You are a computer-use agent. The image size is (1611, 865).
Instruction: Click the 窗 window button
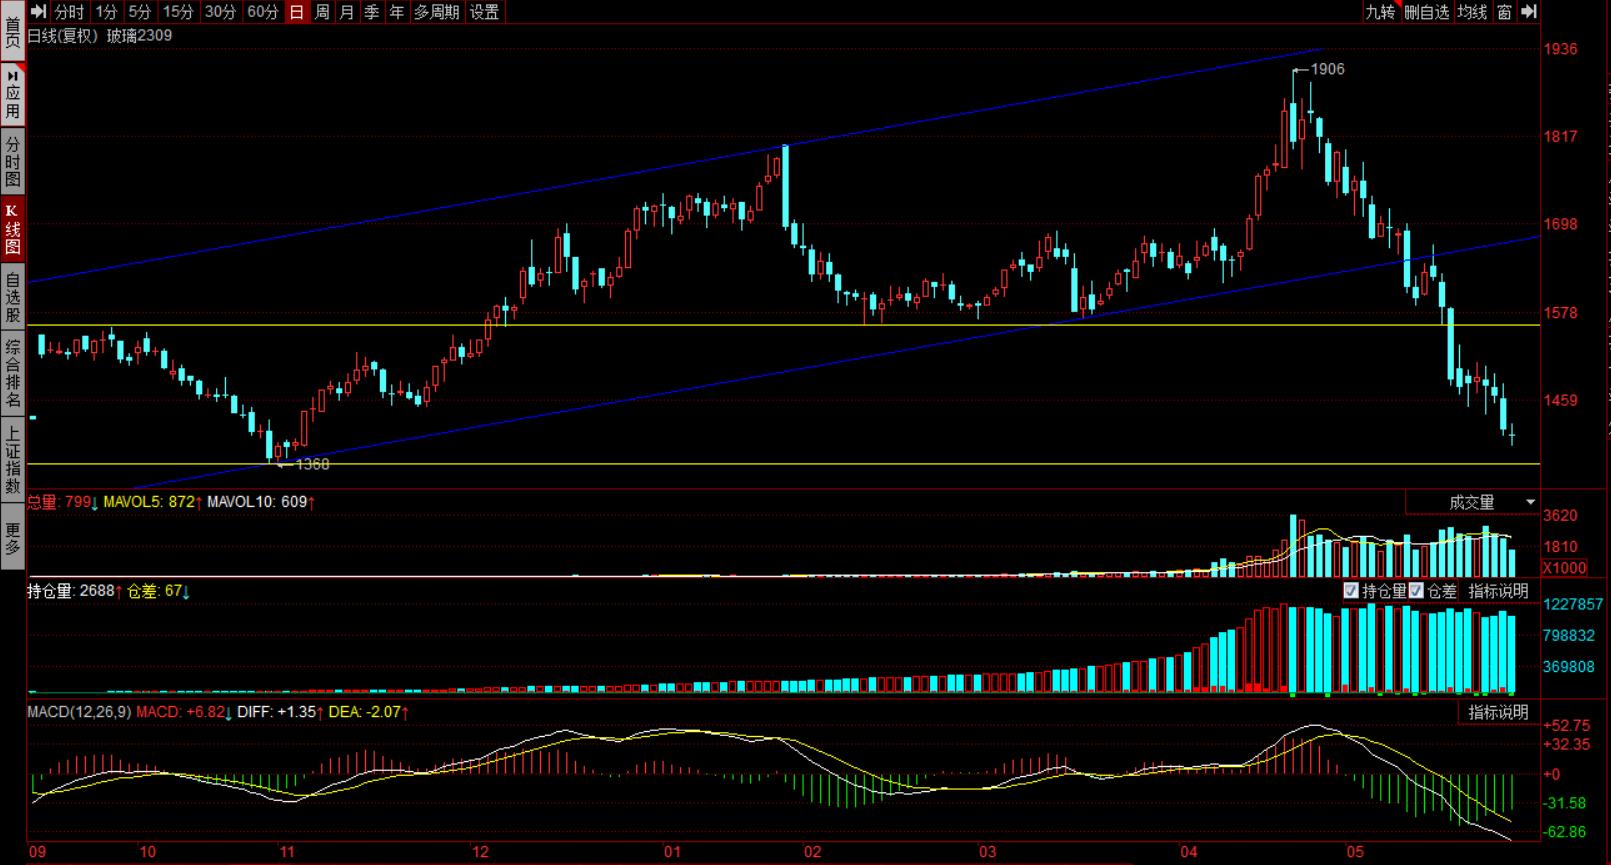click(x=1504, y=12)
